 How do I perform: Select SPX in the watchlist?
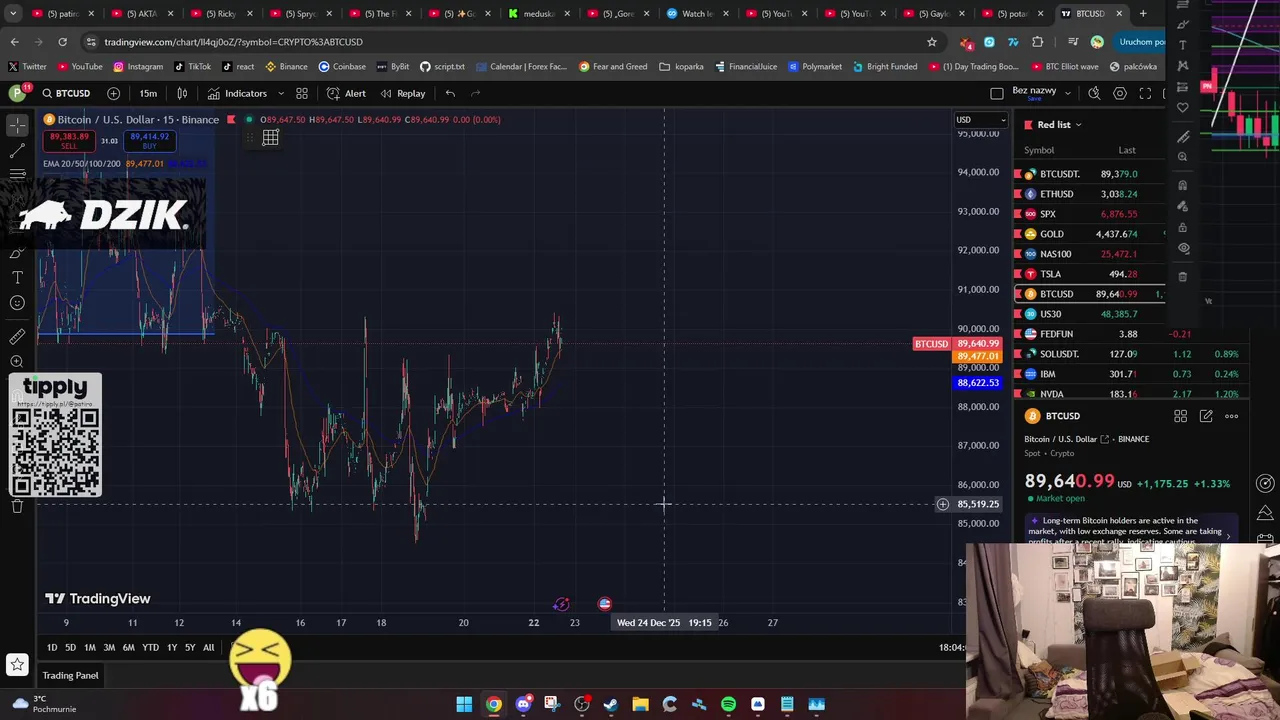1089,214
